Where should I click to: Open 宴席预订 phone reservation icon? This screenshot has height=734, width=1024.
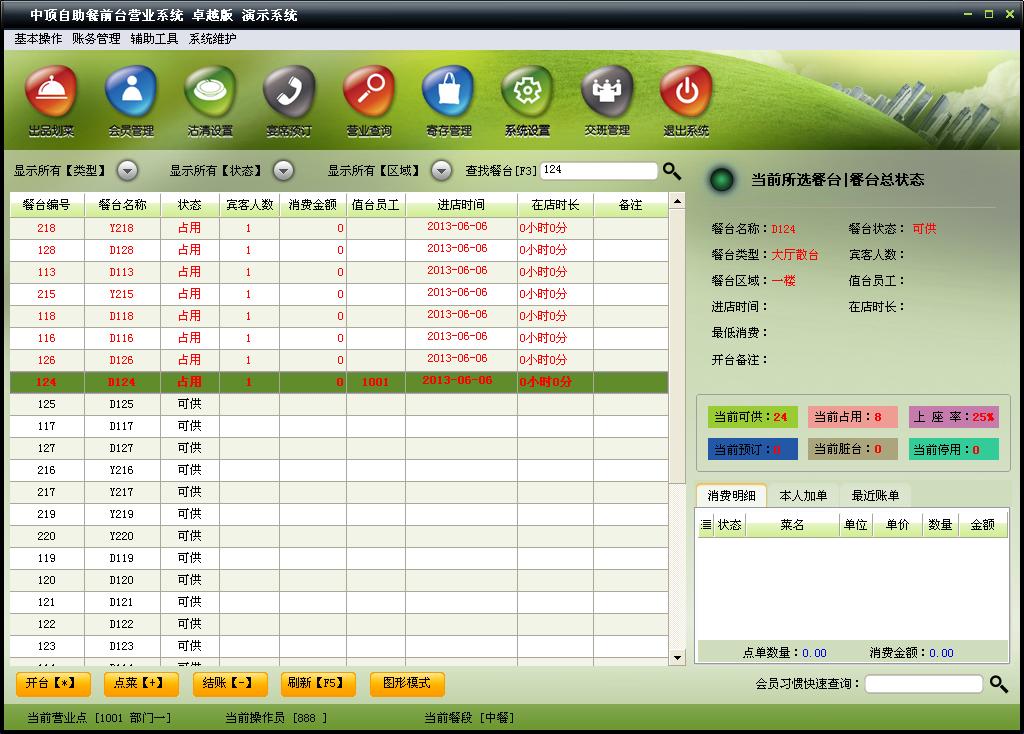point(289,92)
